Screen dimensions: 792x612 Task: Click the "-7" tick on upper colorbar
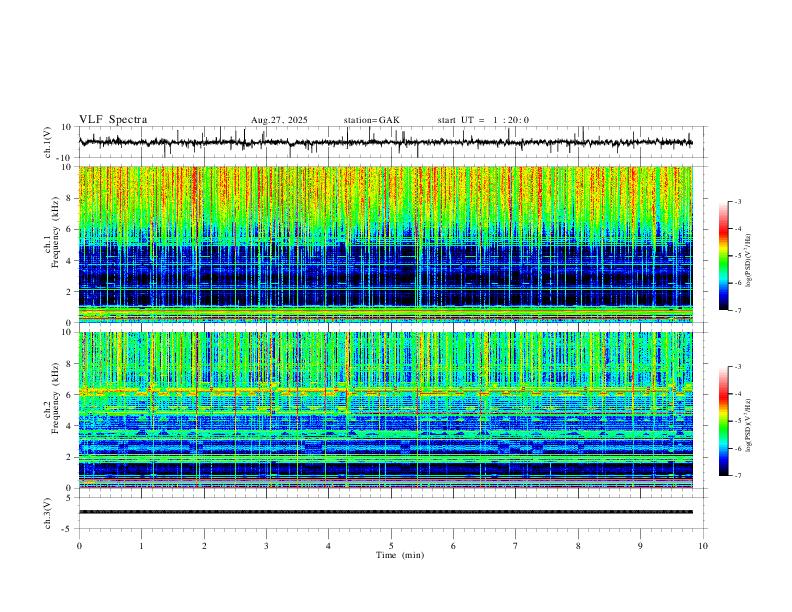click(x=737, y=311)
